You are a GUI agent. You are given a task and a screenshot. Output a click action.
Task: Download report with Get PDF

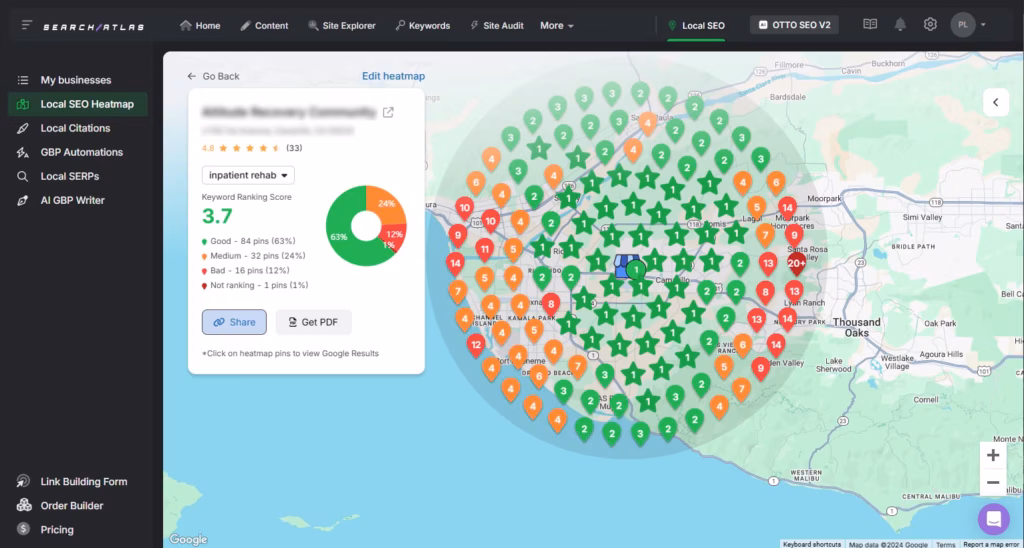coord(313,322)
